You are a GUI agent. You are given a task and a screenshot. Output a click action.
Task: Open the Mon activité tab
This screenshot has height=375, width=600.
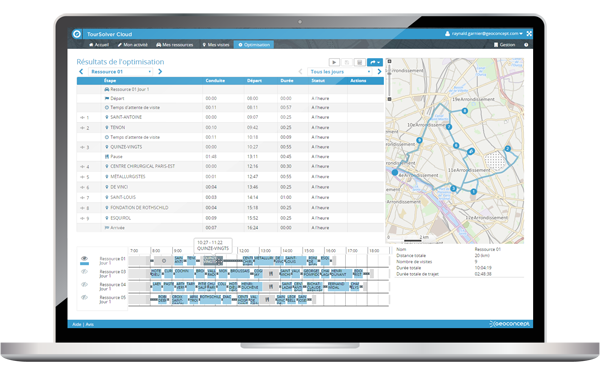(132, 45)
